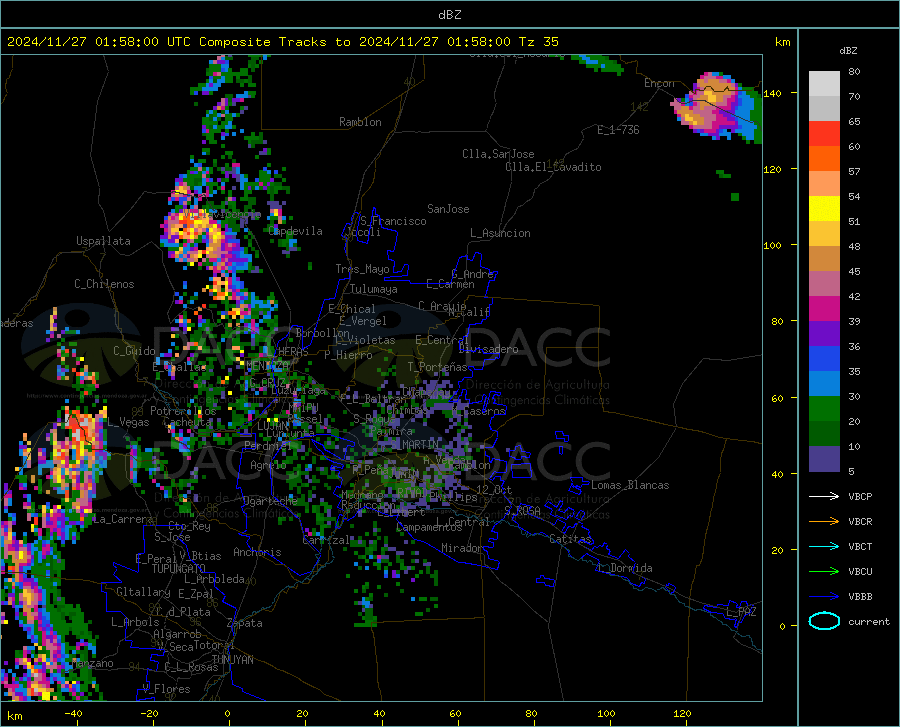
Task: Click the white VBCP arrow legend icon
Action: [824, 496]
